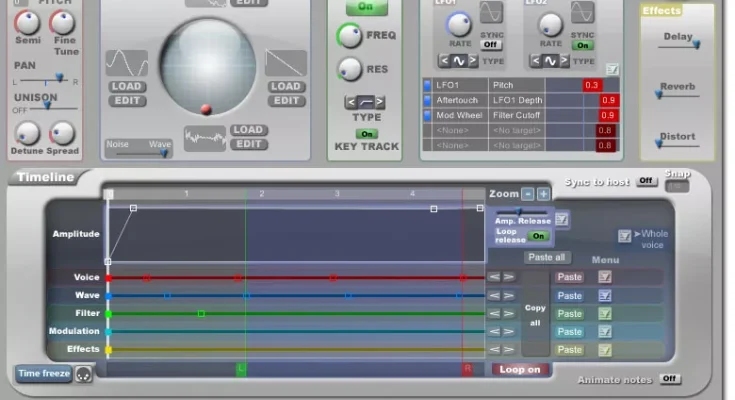Open the Amp. Release menu dropdown
This screenshot has height=400, width=735.
coord(562,220)
